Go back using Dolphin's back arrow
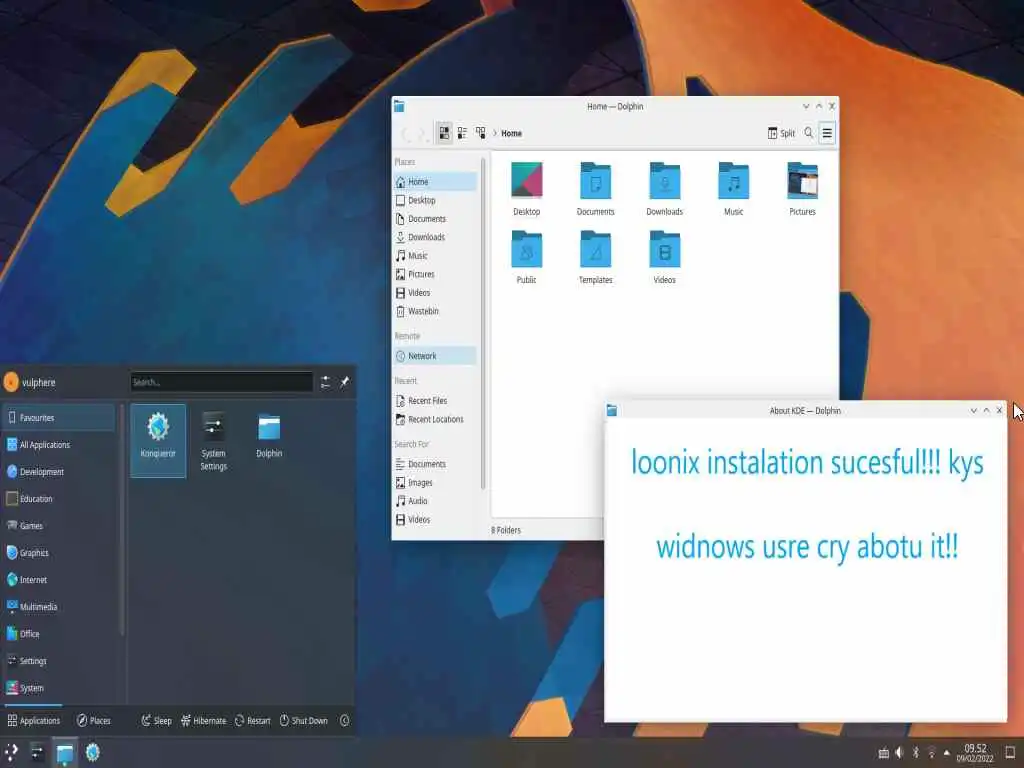 pos(406,135)
